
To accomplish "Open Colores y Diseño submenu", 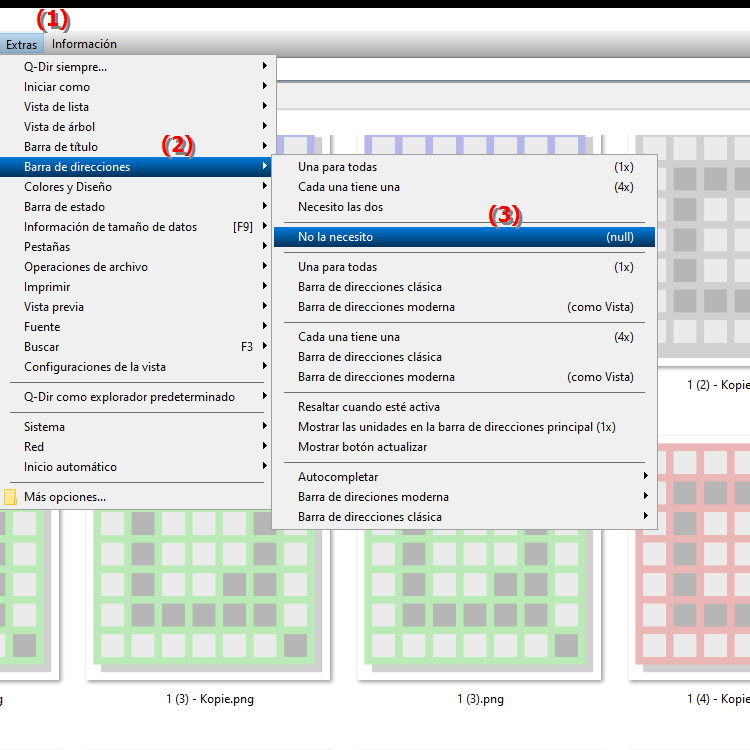I will point(136,187).
